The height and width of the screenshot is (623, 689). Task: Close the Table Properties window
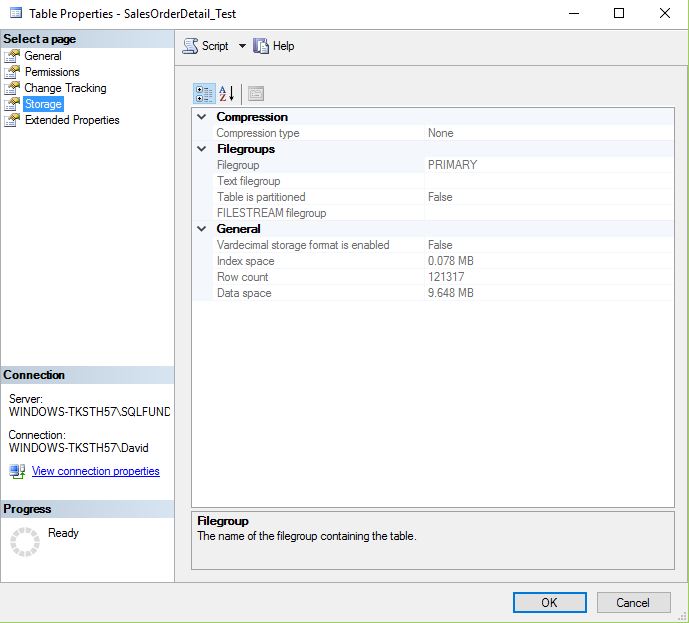(665, 13)
